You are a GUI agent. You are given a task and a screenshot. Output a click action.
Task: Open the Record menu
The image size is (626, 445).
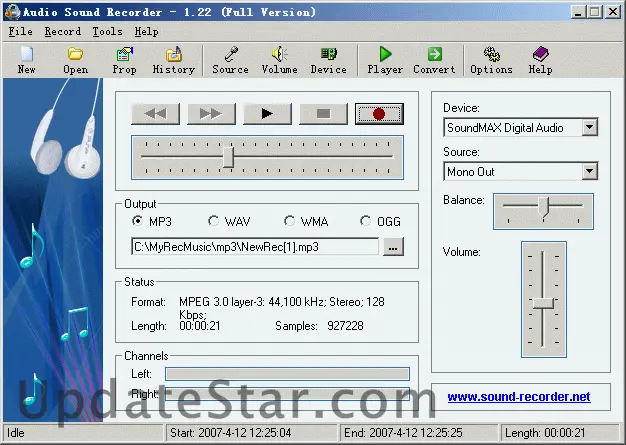62,31
